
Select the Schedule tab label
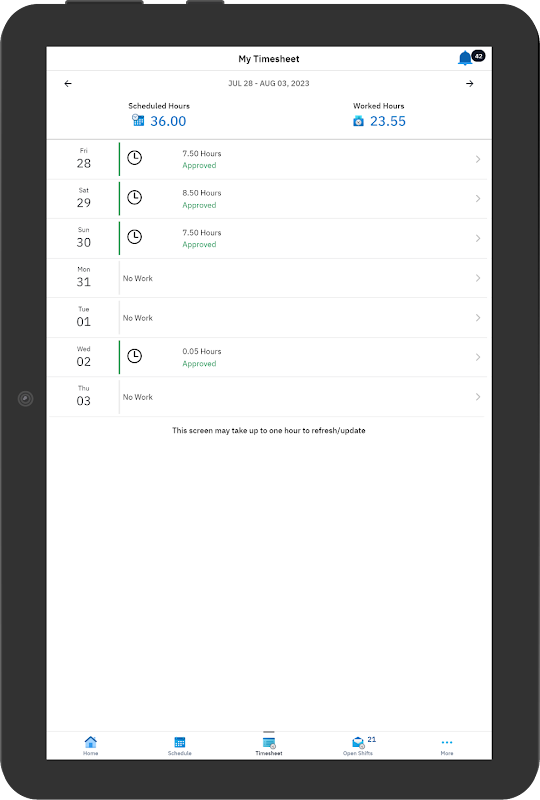[180, 753]
